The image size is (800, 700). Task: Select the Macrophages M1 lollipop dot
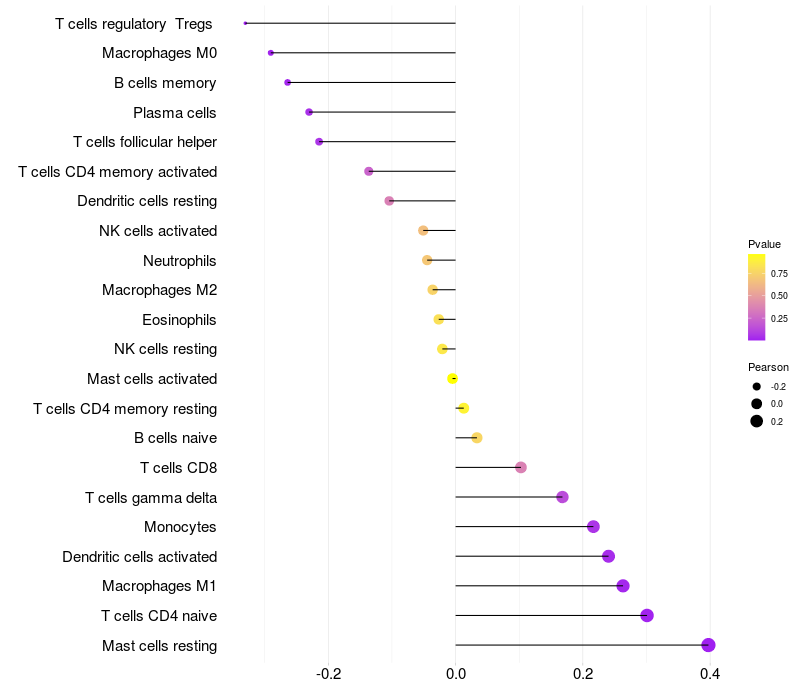[x=623, y=586]
